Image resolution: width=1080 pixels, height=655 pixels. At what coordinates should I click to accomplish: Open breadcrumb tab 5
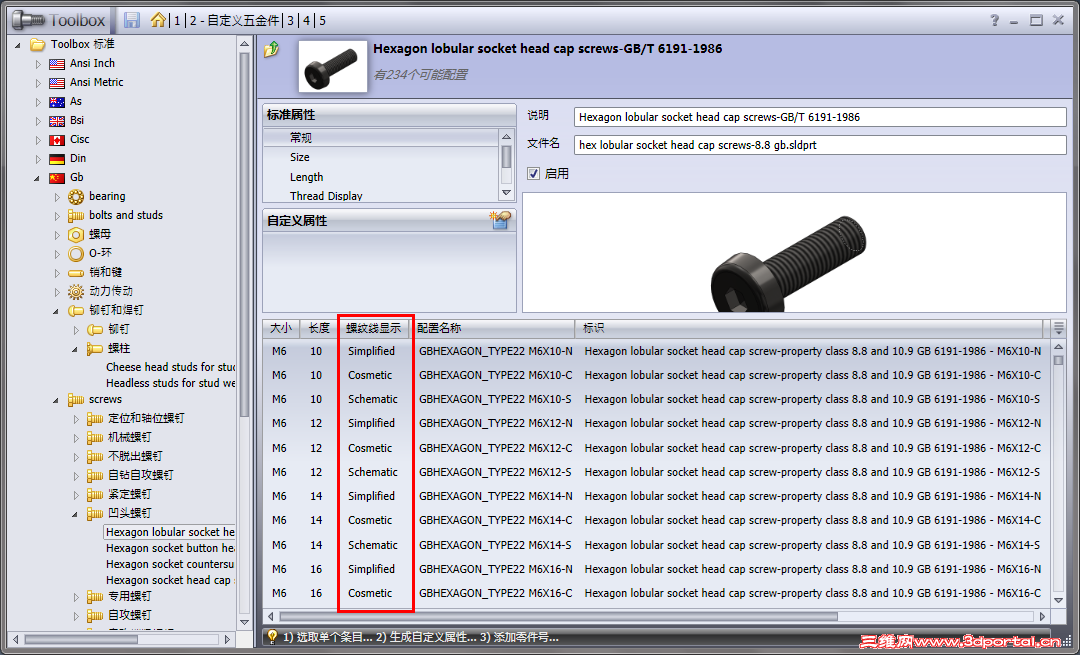322,21
